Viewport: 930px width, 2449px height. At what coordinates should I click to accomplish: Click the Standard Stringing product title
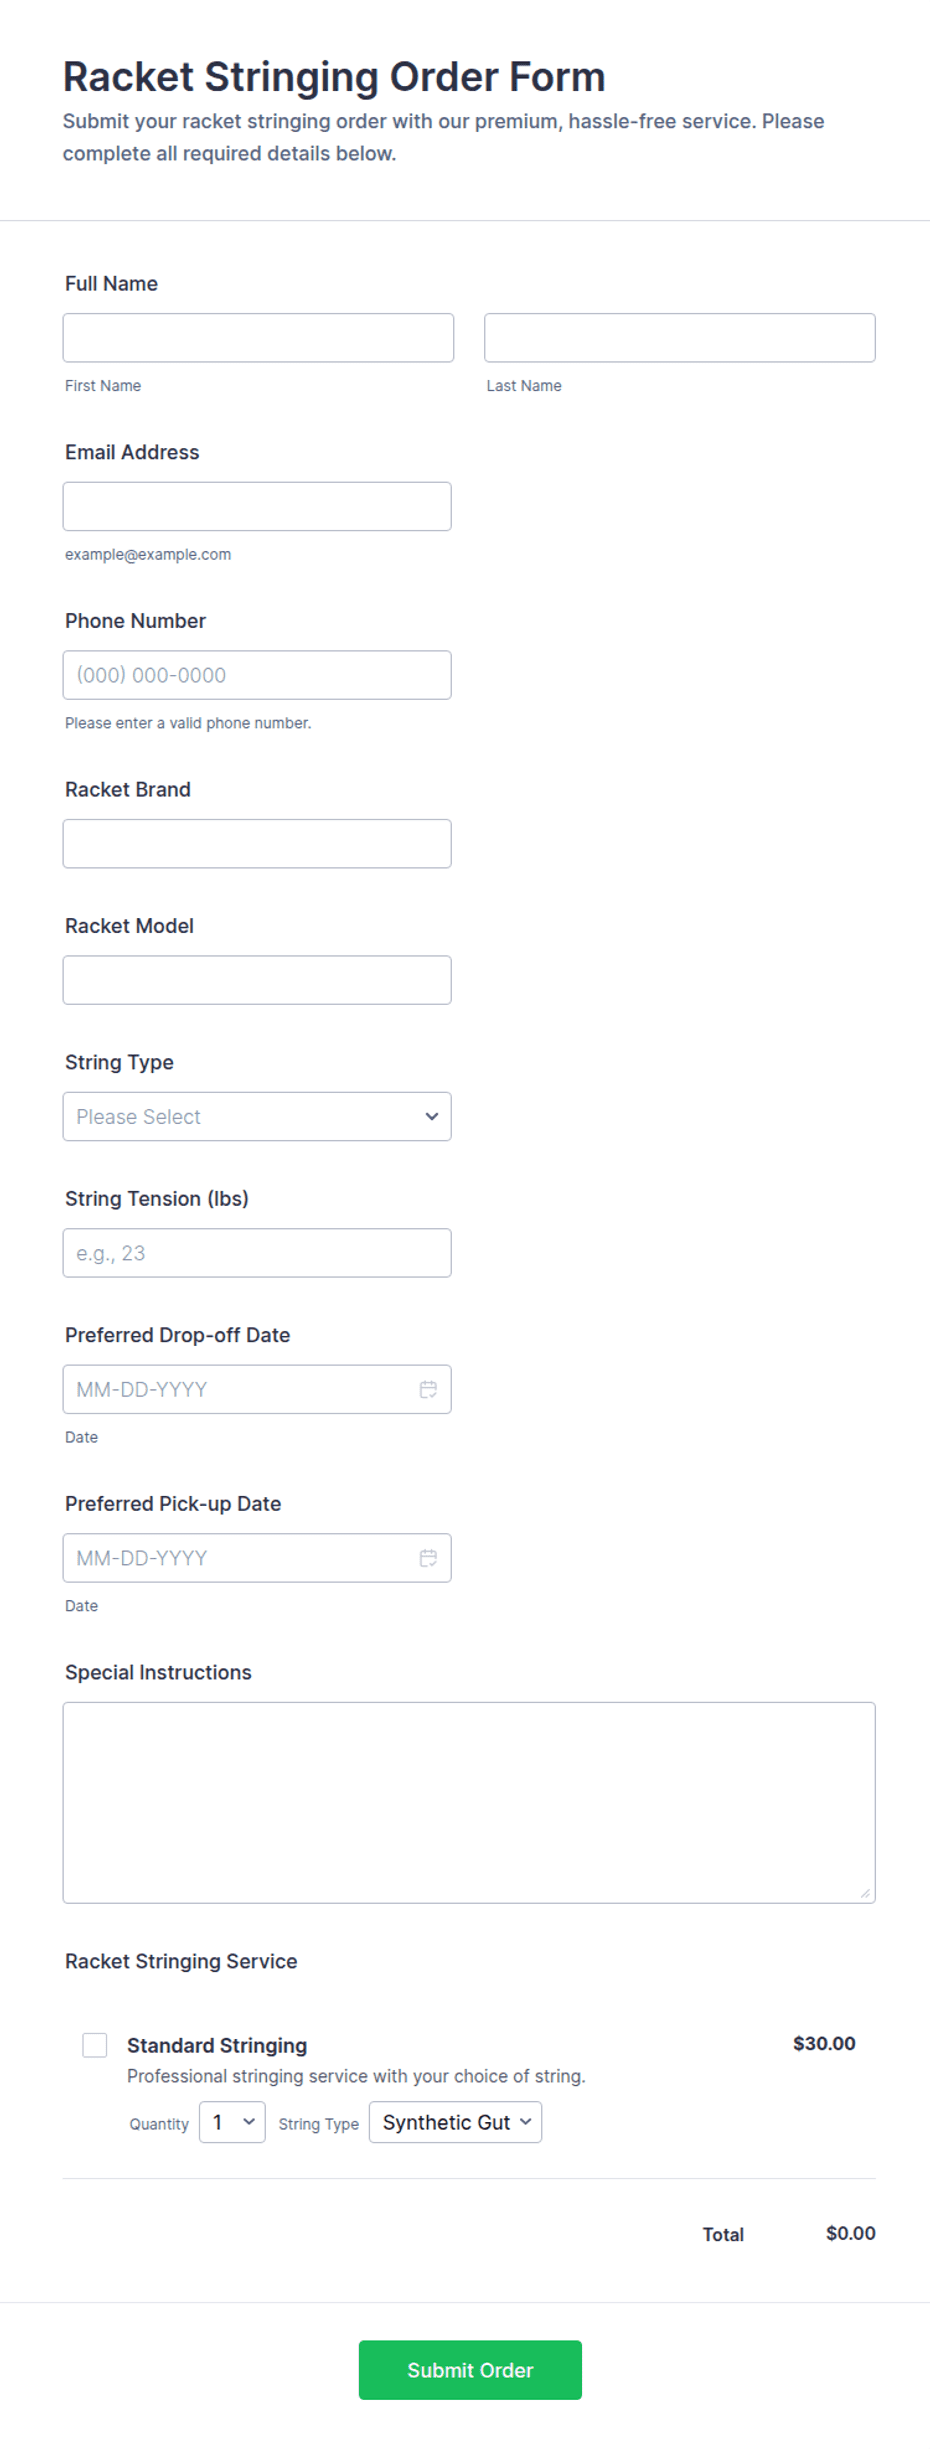[217, 2045]
